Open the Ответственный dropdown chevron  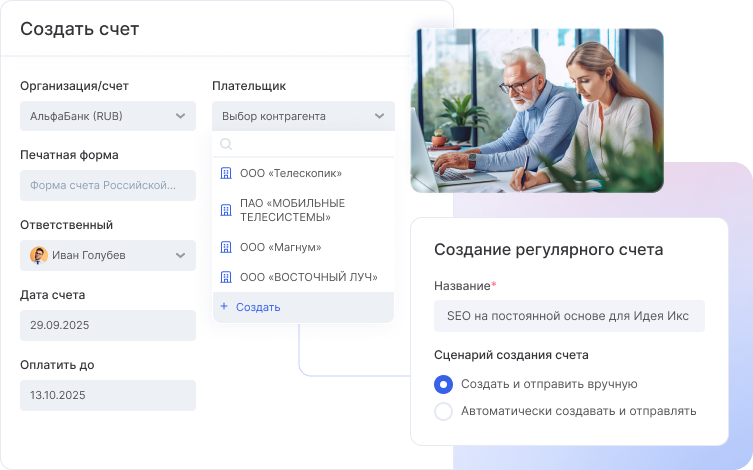coord(180,255)
